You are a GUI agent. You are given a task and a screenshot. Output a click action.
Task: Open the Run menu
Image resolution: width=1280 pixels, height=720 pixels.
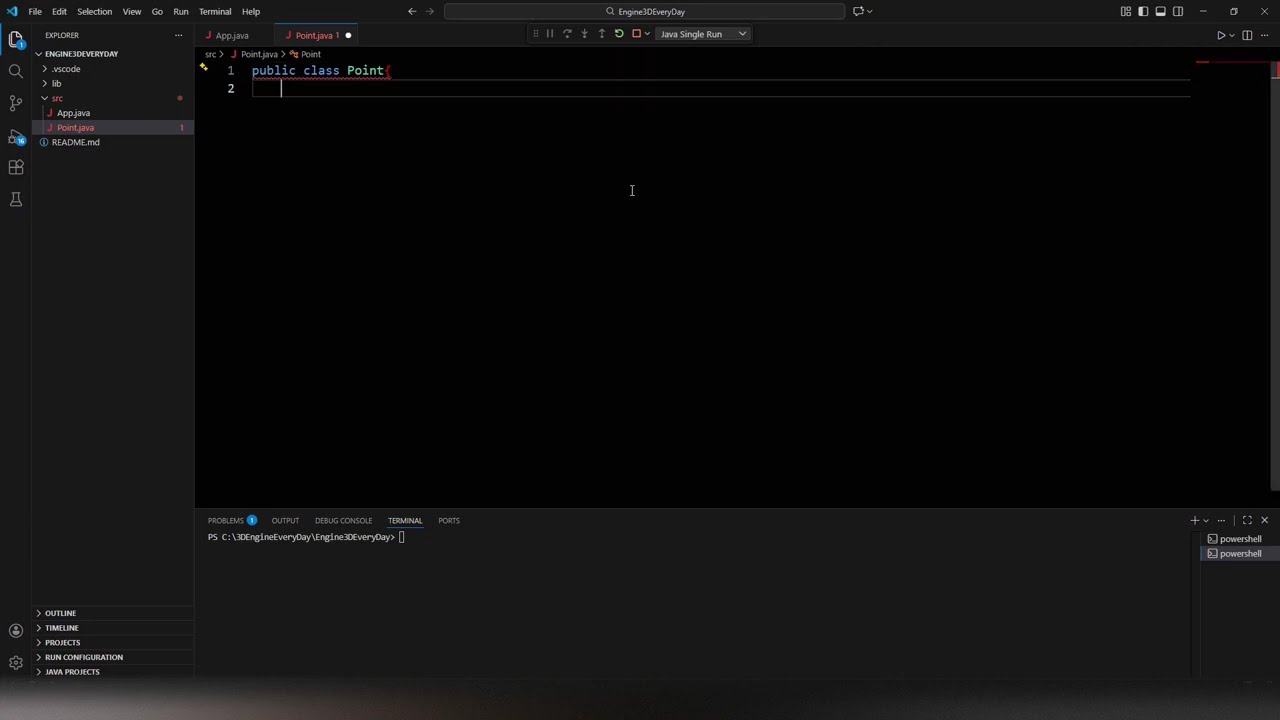click(x=181, y=11)
